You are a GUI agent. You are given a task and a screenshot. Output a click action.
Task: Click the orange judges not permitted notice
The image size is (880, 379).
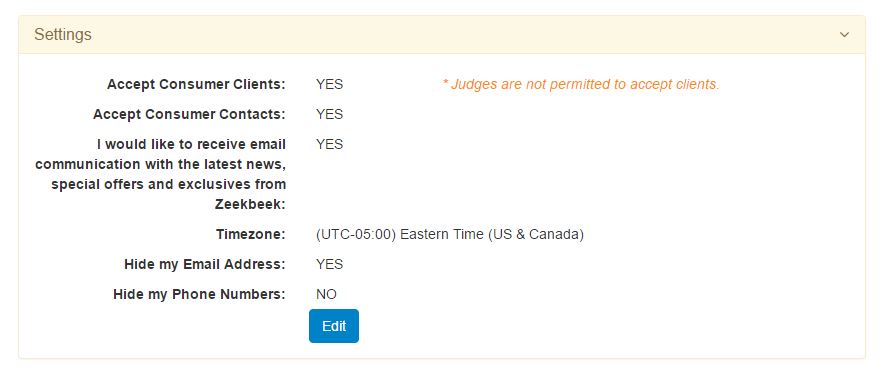pyautogui.click(x=581, y=84)
